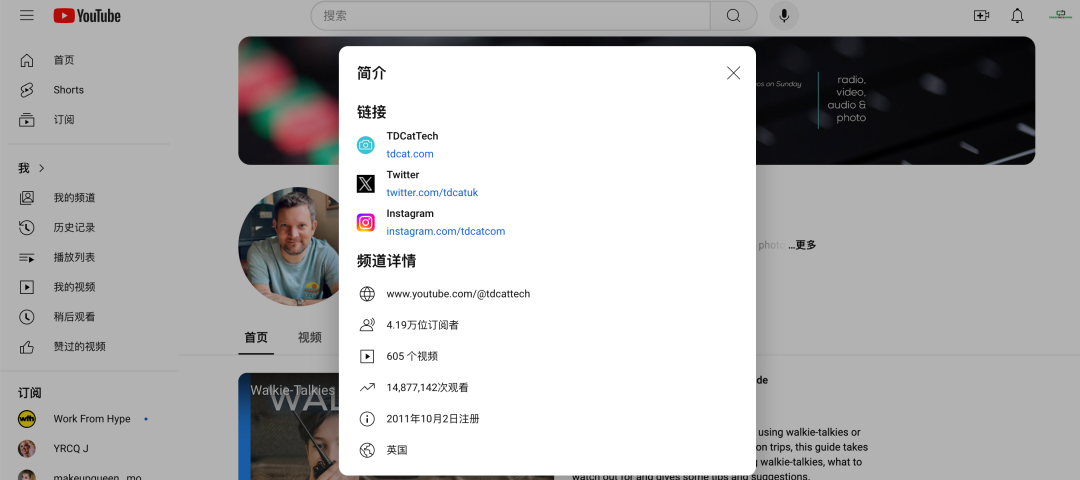Expand the 我 section chevron
The width and height of the screenshot is (1080, 480).
[41, 168]
